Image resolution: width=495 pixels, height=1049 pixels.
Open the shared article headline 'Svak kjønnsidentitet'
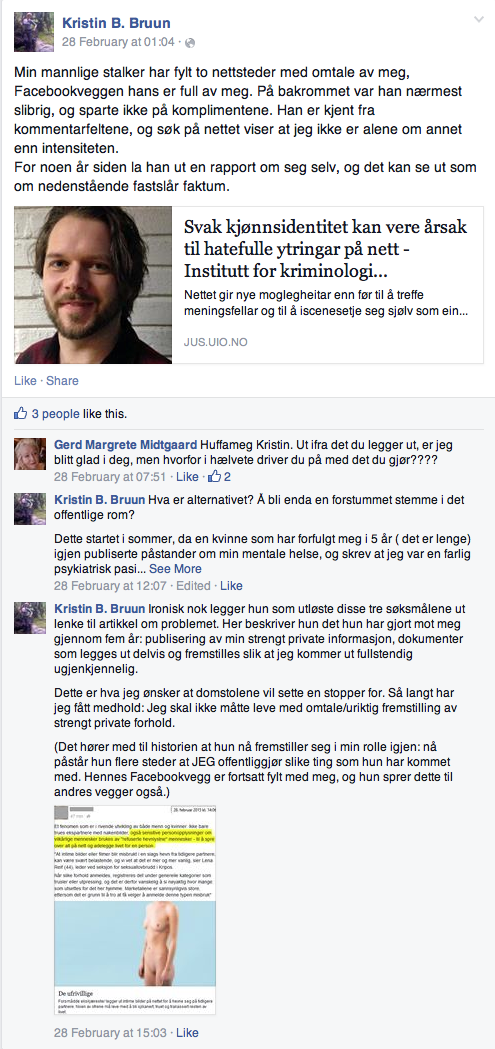326,250
